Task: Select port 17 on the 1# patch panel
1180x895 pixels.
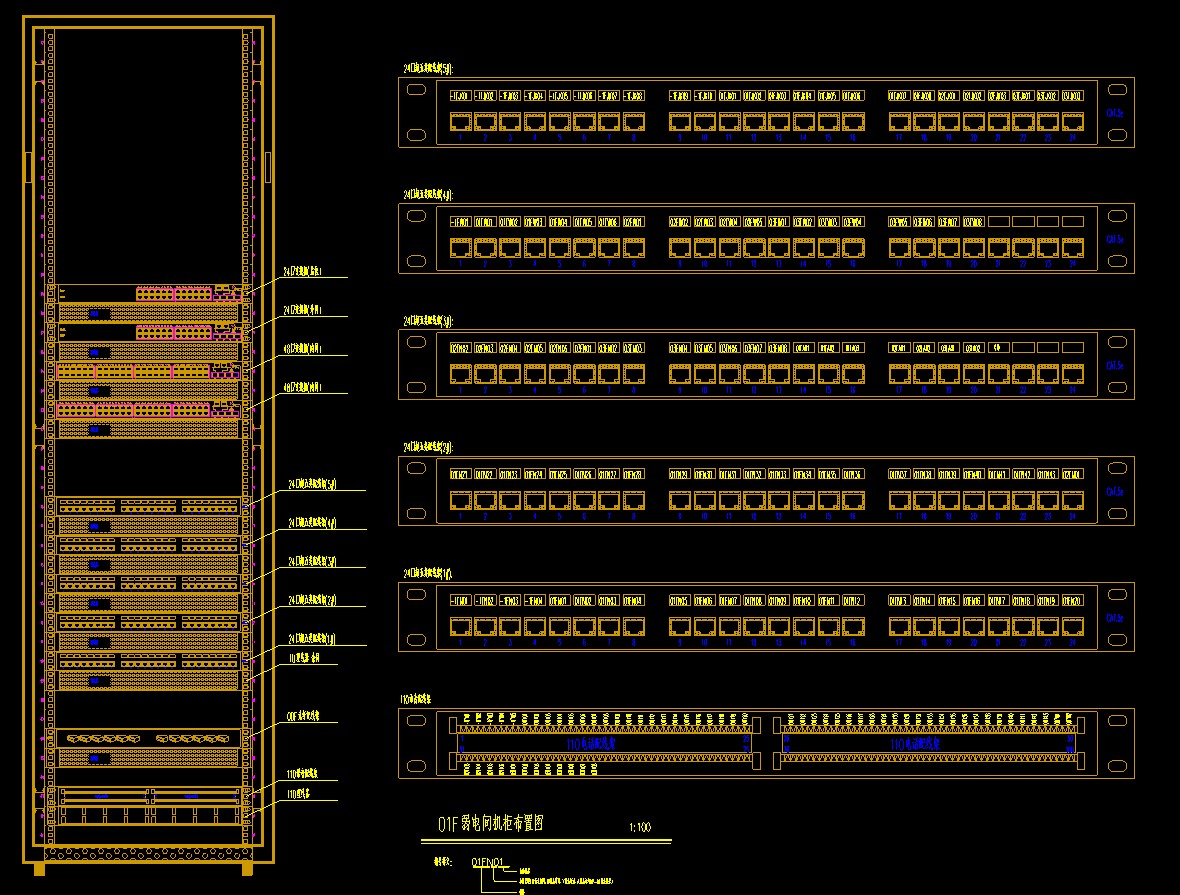Action: click(899, 626)
